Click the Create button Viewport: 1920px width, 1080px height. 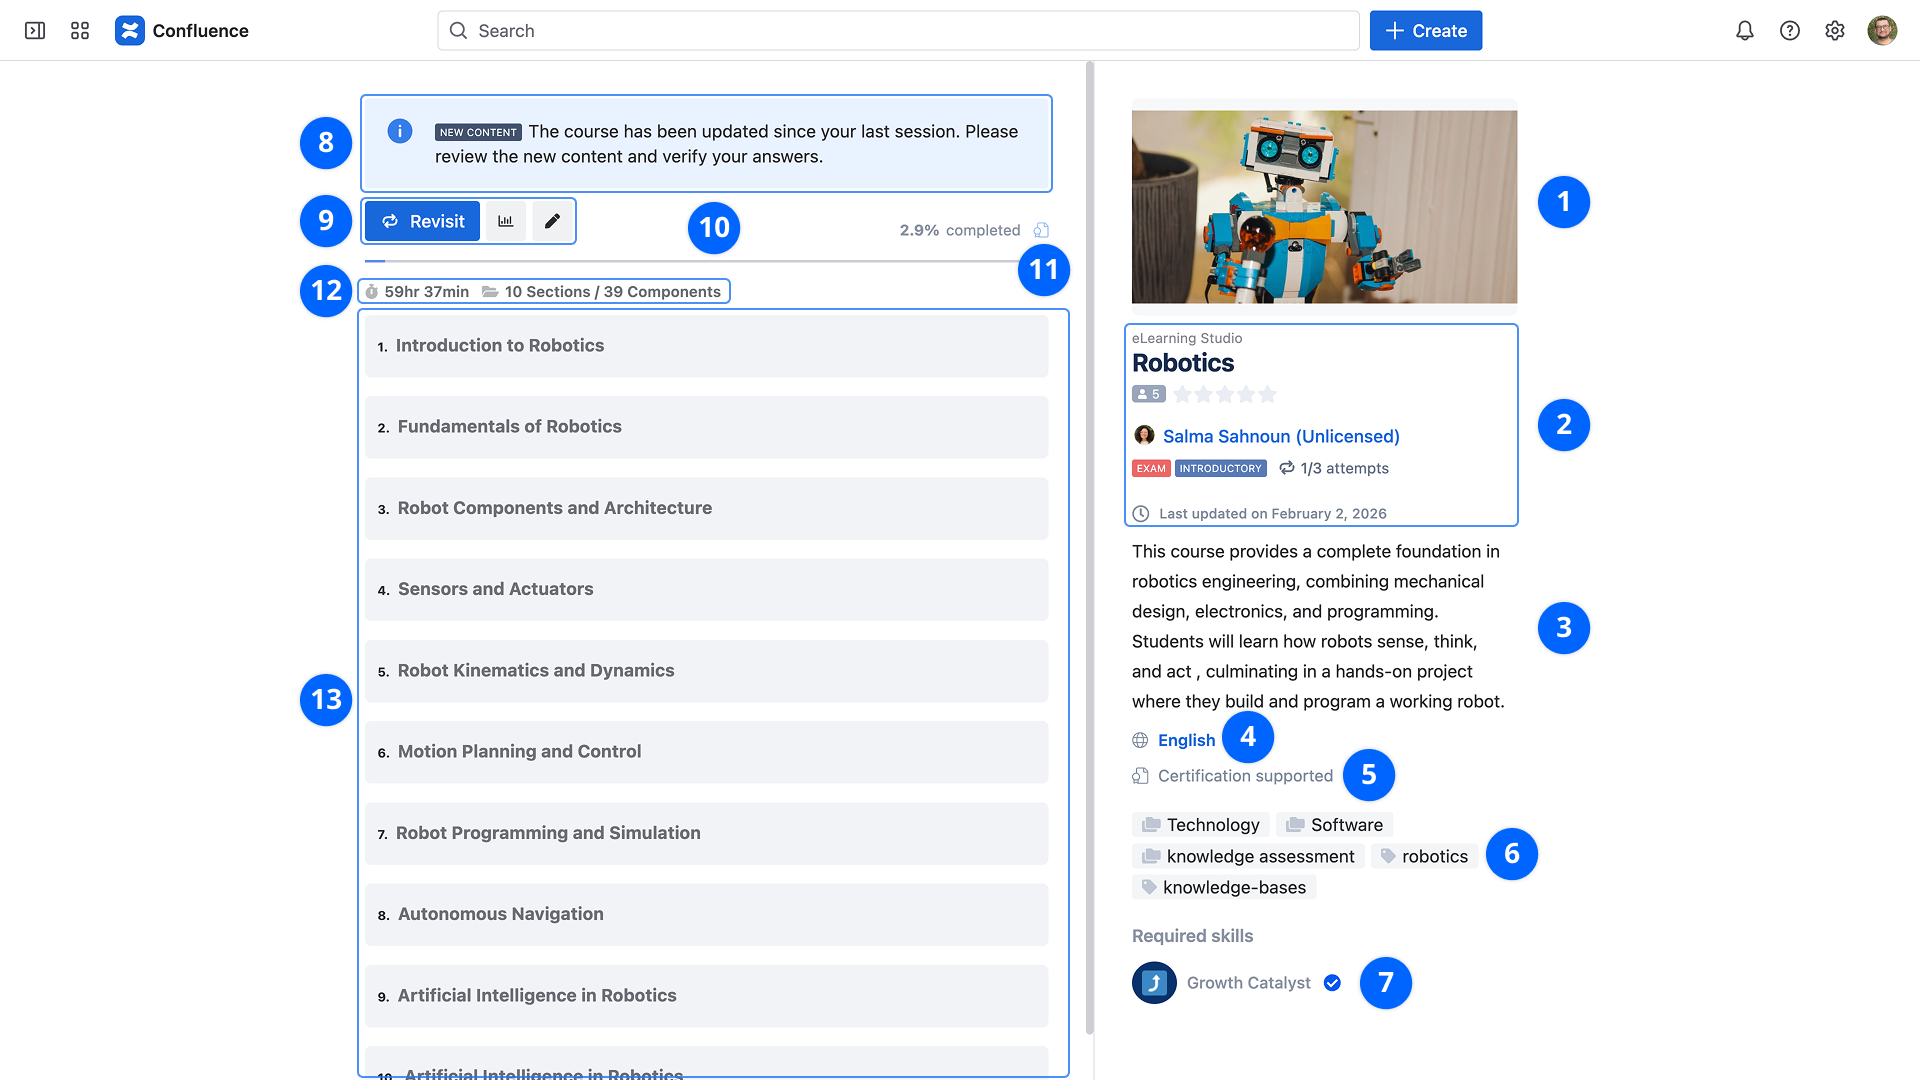1425,31
